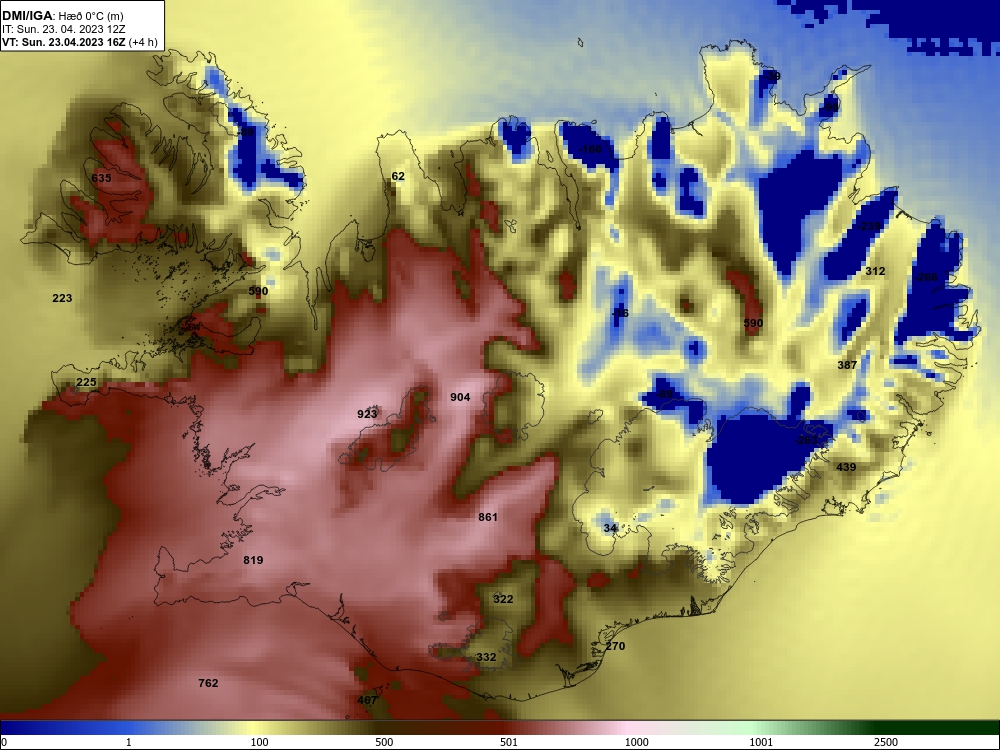This screenshot has width=1000, height=750.
Task: Click the 'IT: Sun. 23. 04. 2023 12Z' line
Action: pyautogui.click(x=64, y=29)
